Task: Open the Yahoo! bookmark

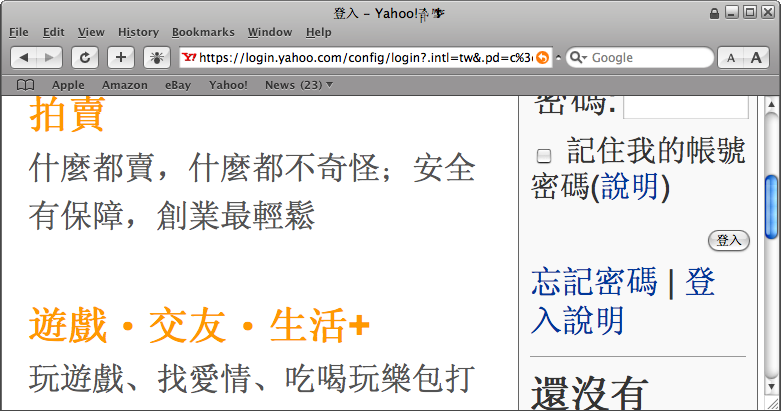Action: coord(228,85)
